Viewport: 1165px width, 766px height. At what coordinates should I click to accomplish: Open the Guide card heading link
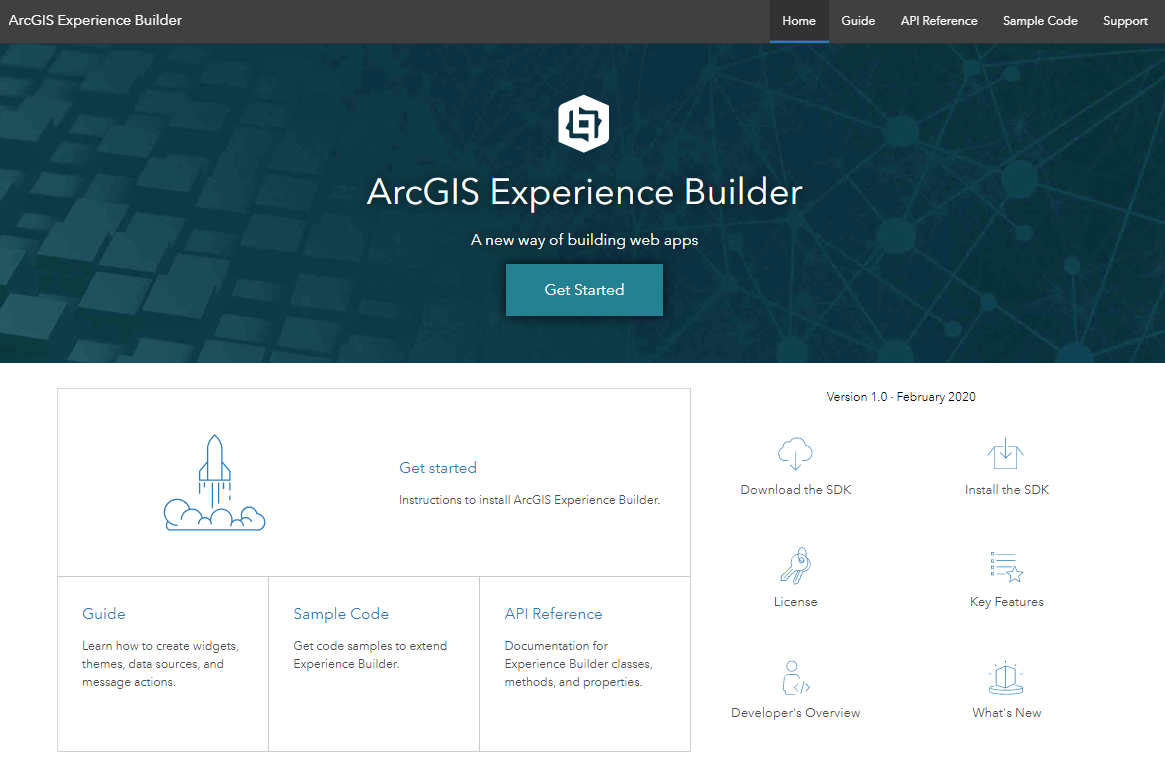pos(103,614)
